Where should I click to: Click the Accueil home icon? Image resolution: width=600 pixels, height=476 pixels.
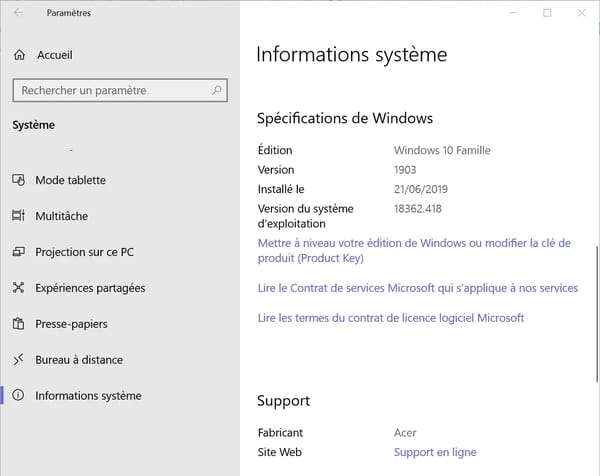pos(19,55)
